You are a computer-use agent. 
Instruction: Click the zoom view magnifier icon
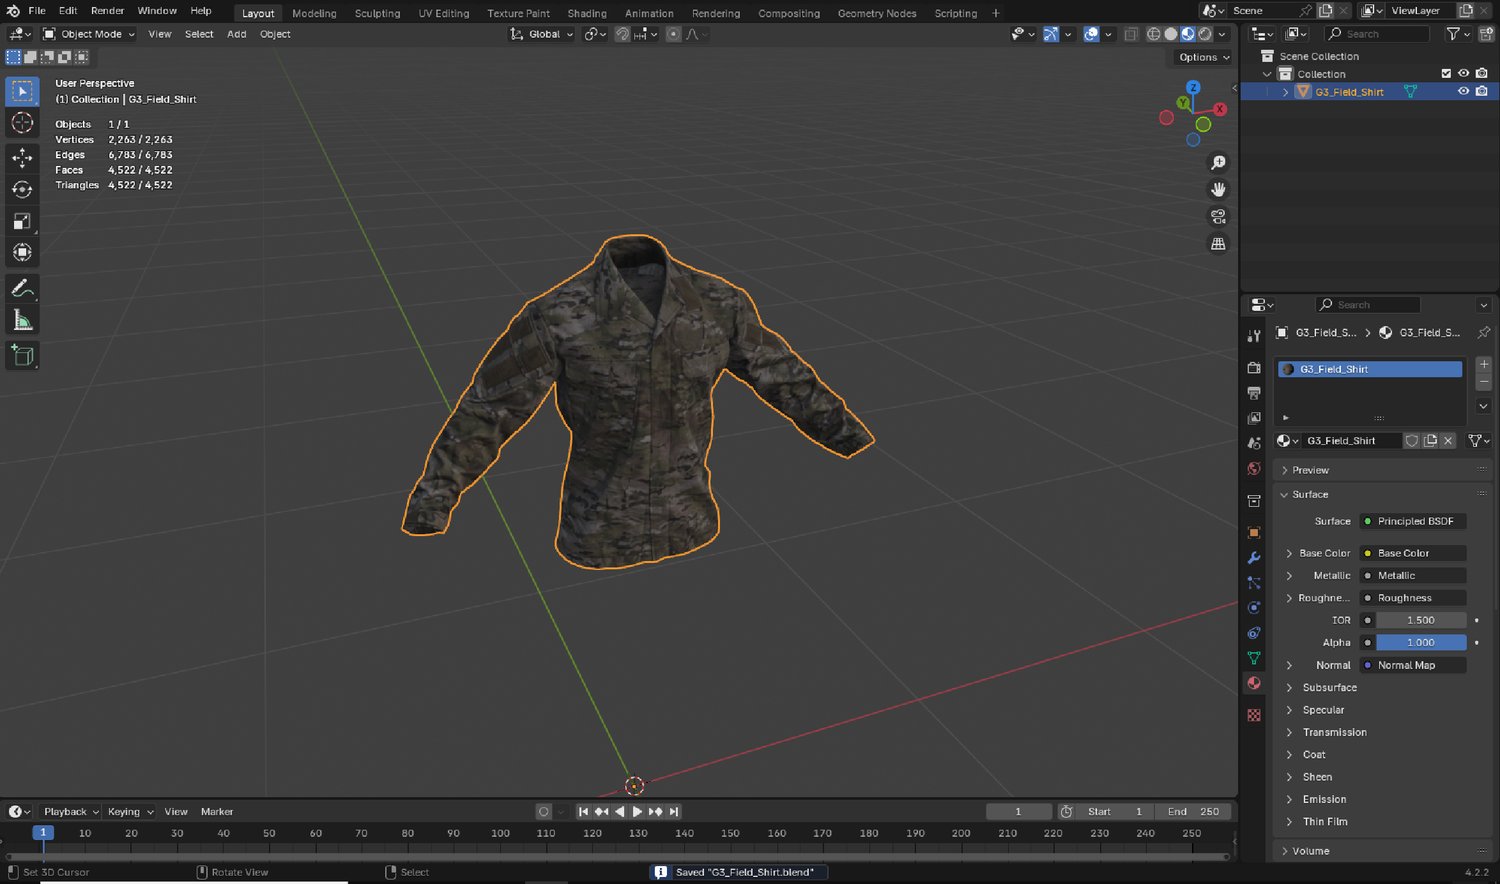tap(1218, 163)
